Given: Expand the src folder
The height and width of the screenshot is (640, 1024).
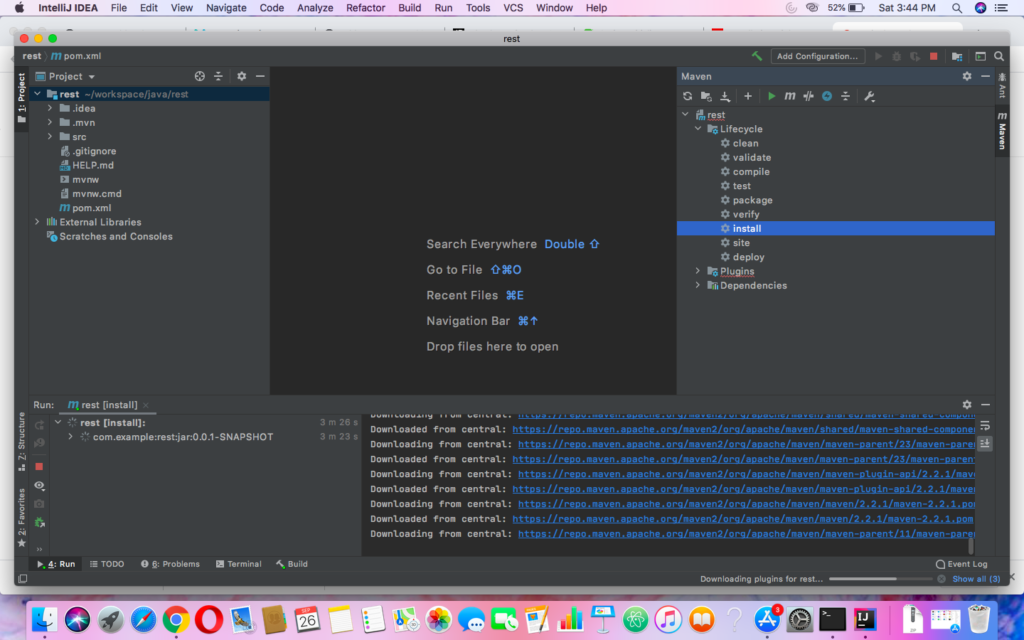Looking at the screenshot, I should (50, 136).
